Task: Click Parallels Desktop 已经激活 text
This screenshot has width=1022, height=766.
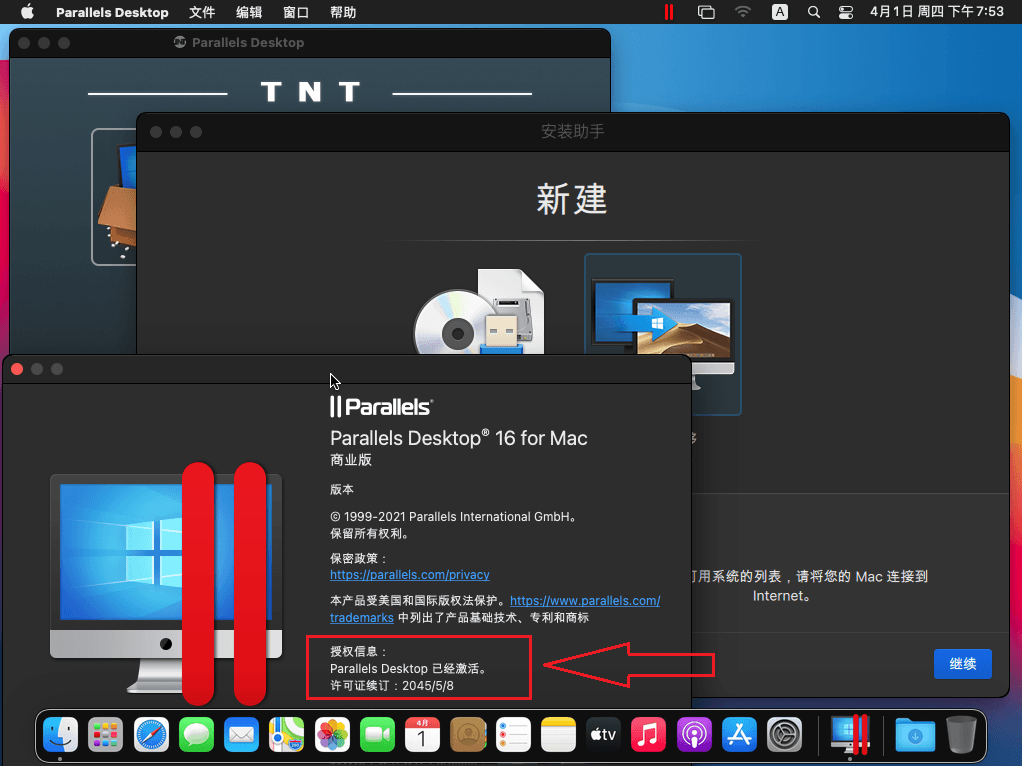Action: [409, 668]
